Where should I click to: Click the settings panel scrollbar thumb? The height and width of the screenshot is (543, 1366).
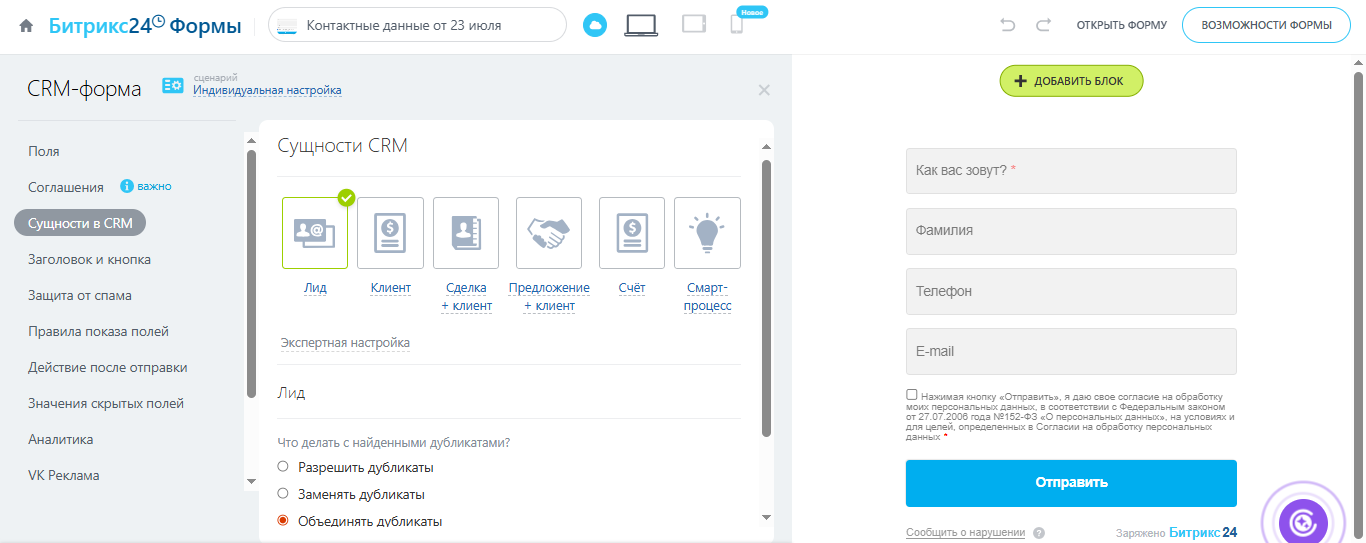pyautogui.click(x=767, y=298)
